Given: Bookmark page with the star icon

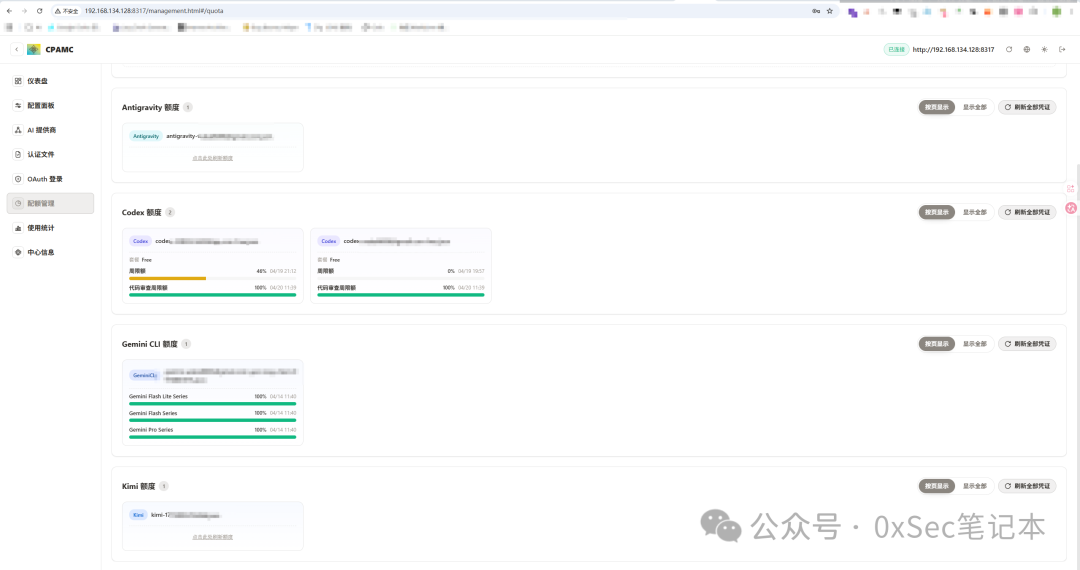Looking at the screenshot, I should click(830, 11).
